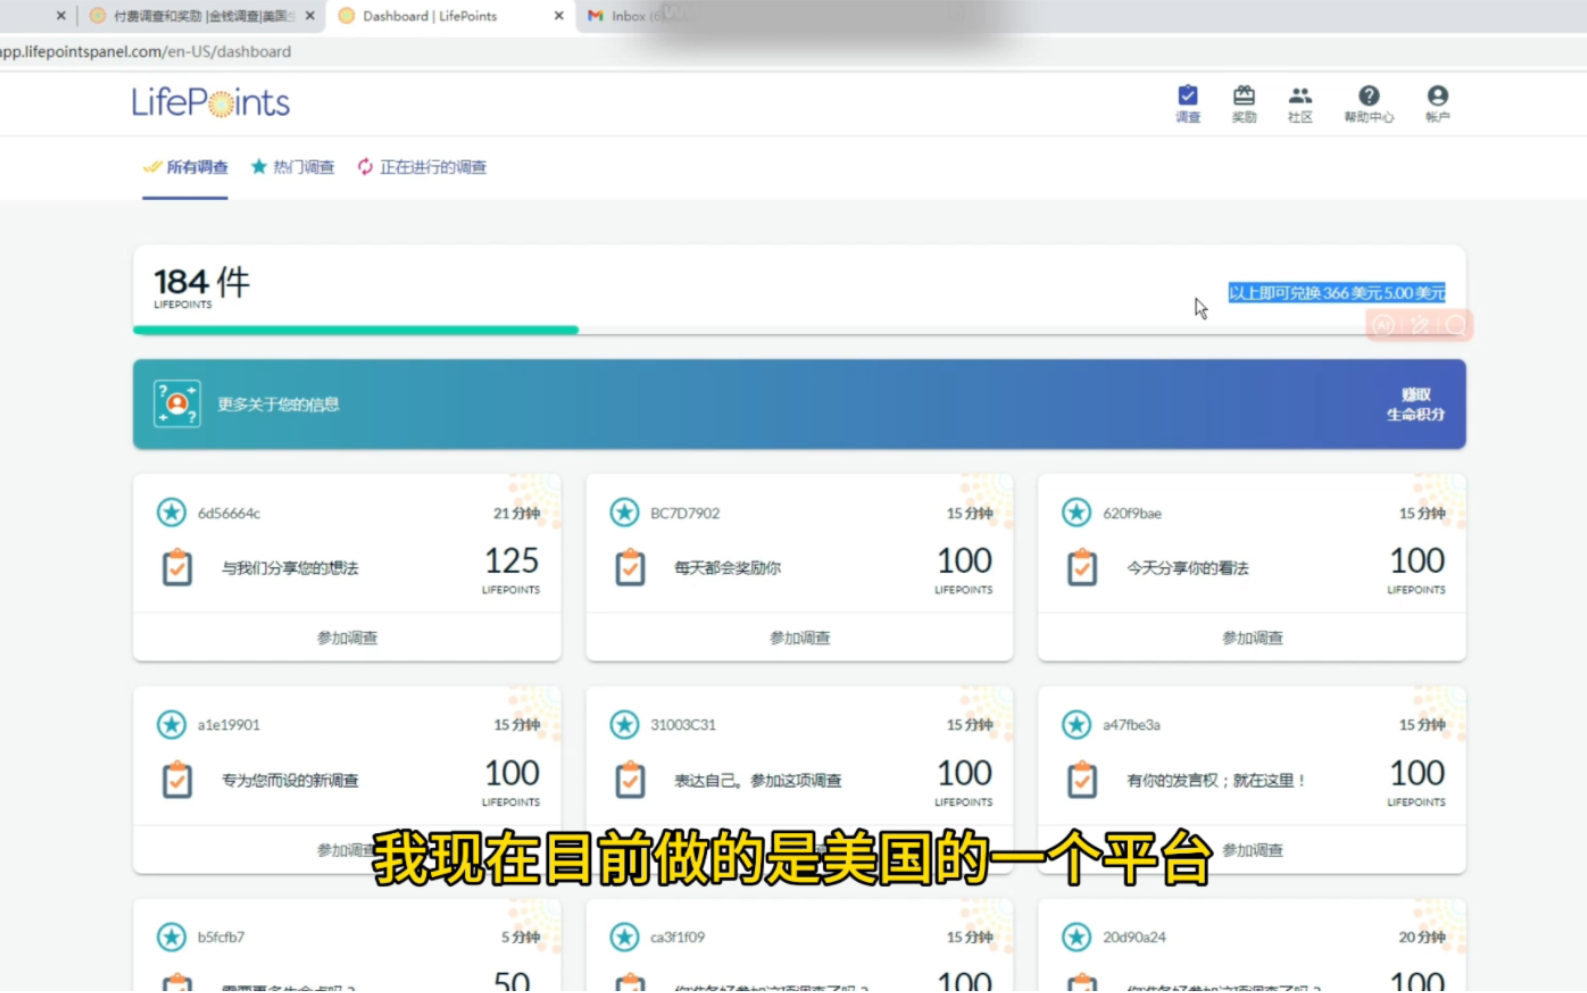This screenshot has height=993, width=1587.
Task: Click the LifePoints progress bar
Action: tap(799, 330)
